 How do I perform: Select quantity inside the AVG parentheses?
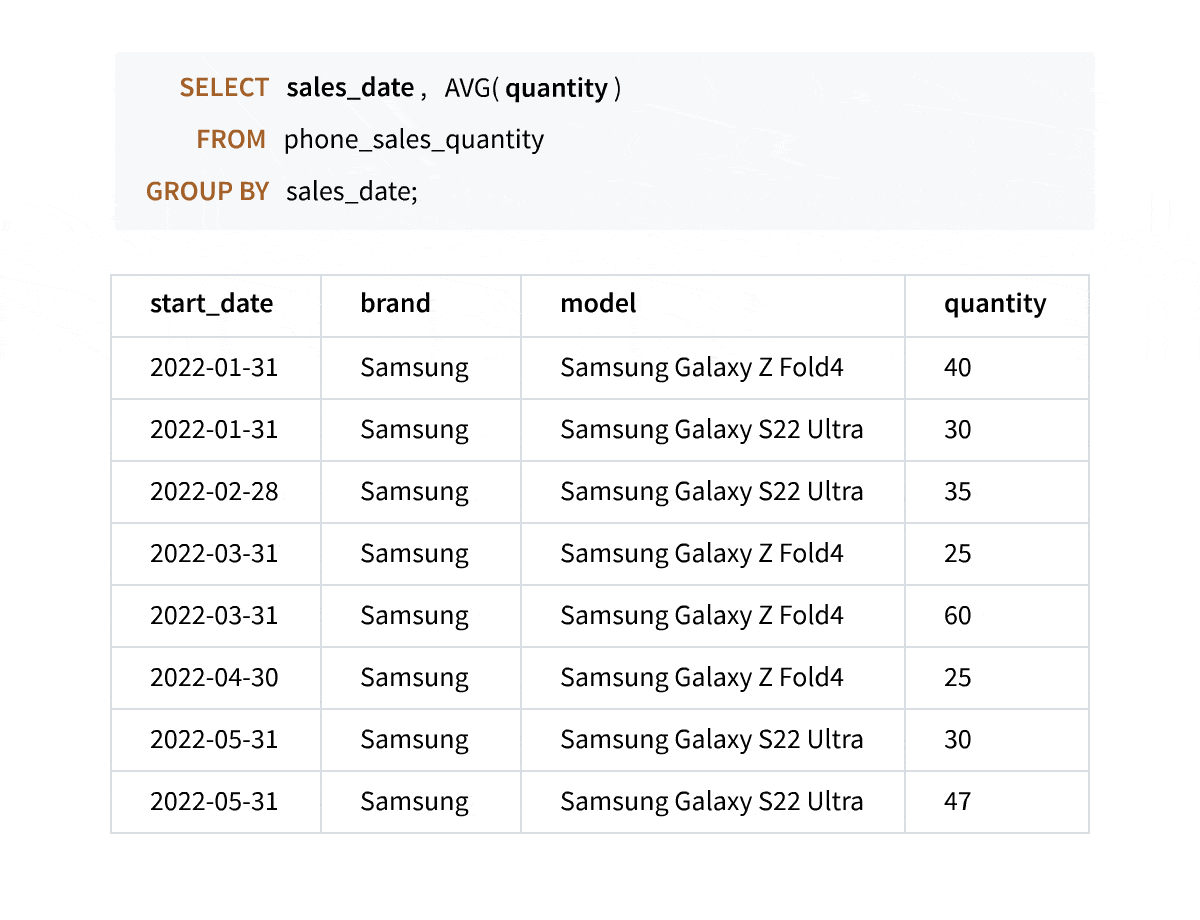tap(556, 88)
